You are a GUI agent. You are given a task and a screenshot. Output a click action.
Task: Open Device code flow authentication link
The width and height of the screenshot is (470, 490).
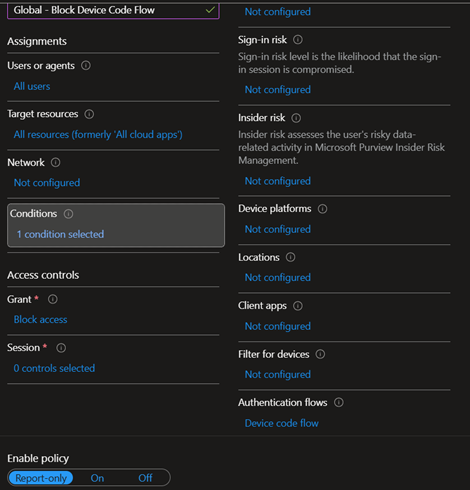[282, 423]
